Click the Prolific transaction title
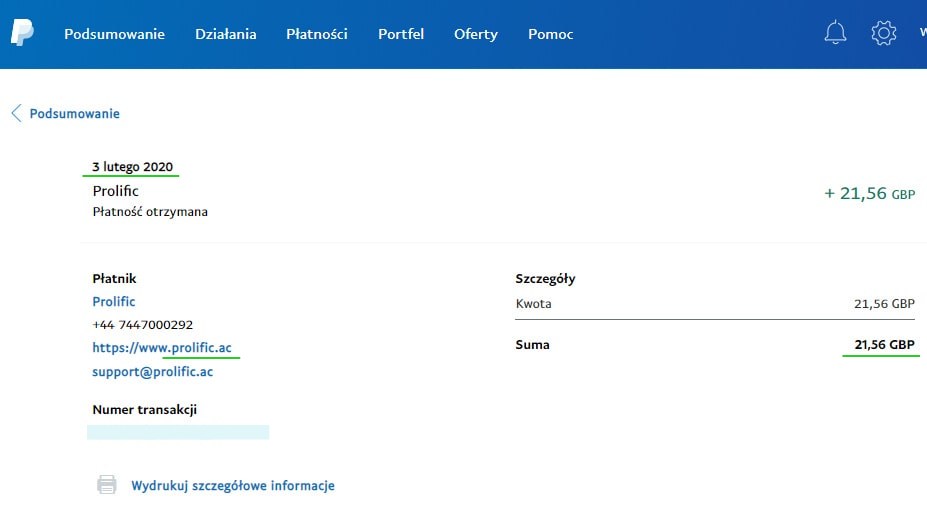 (115, 191)
